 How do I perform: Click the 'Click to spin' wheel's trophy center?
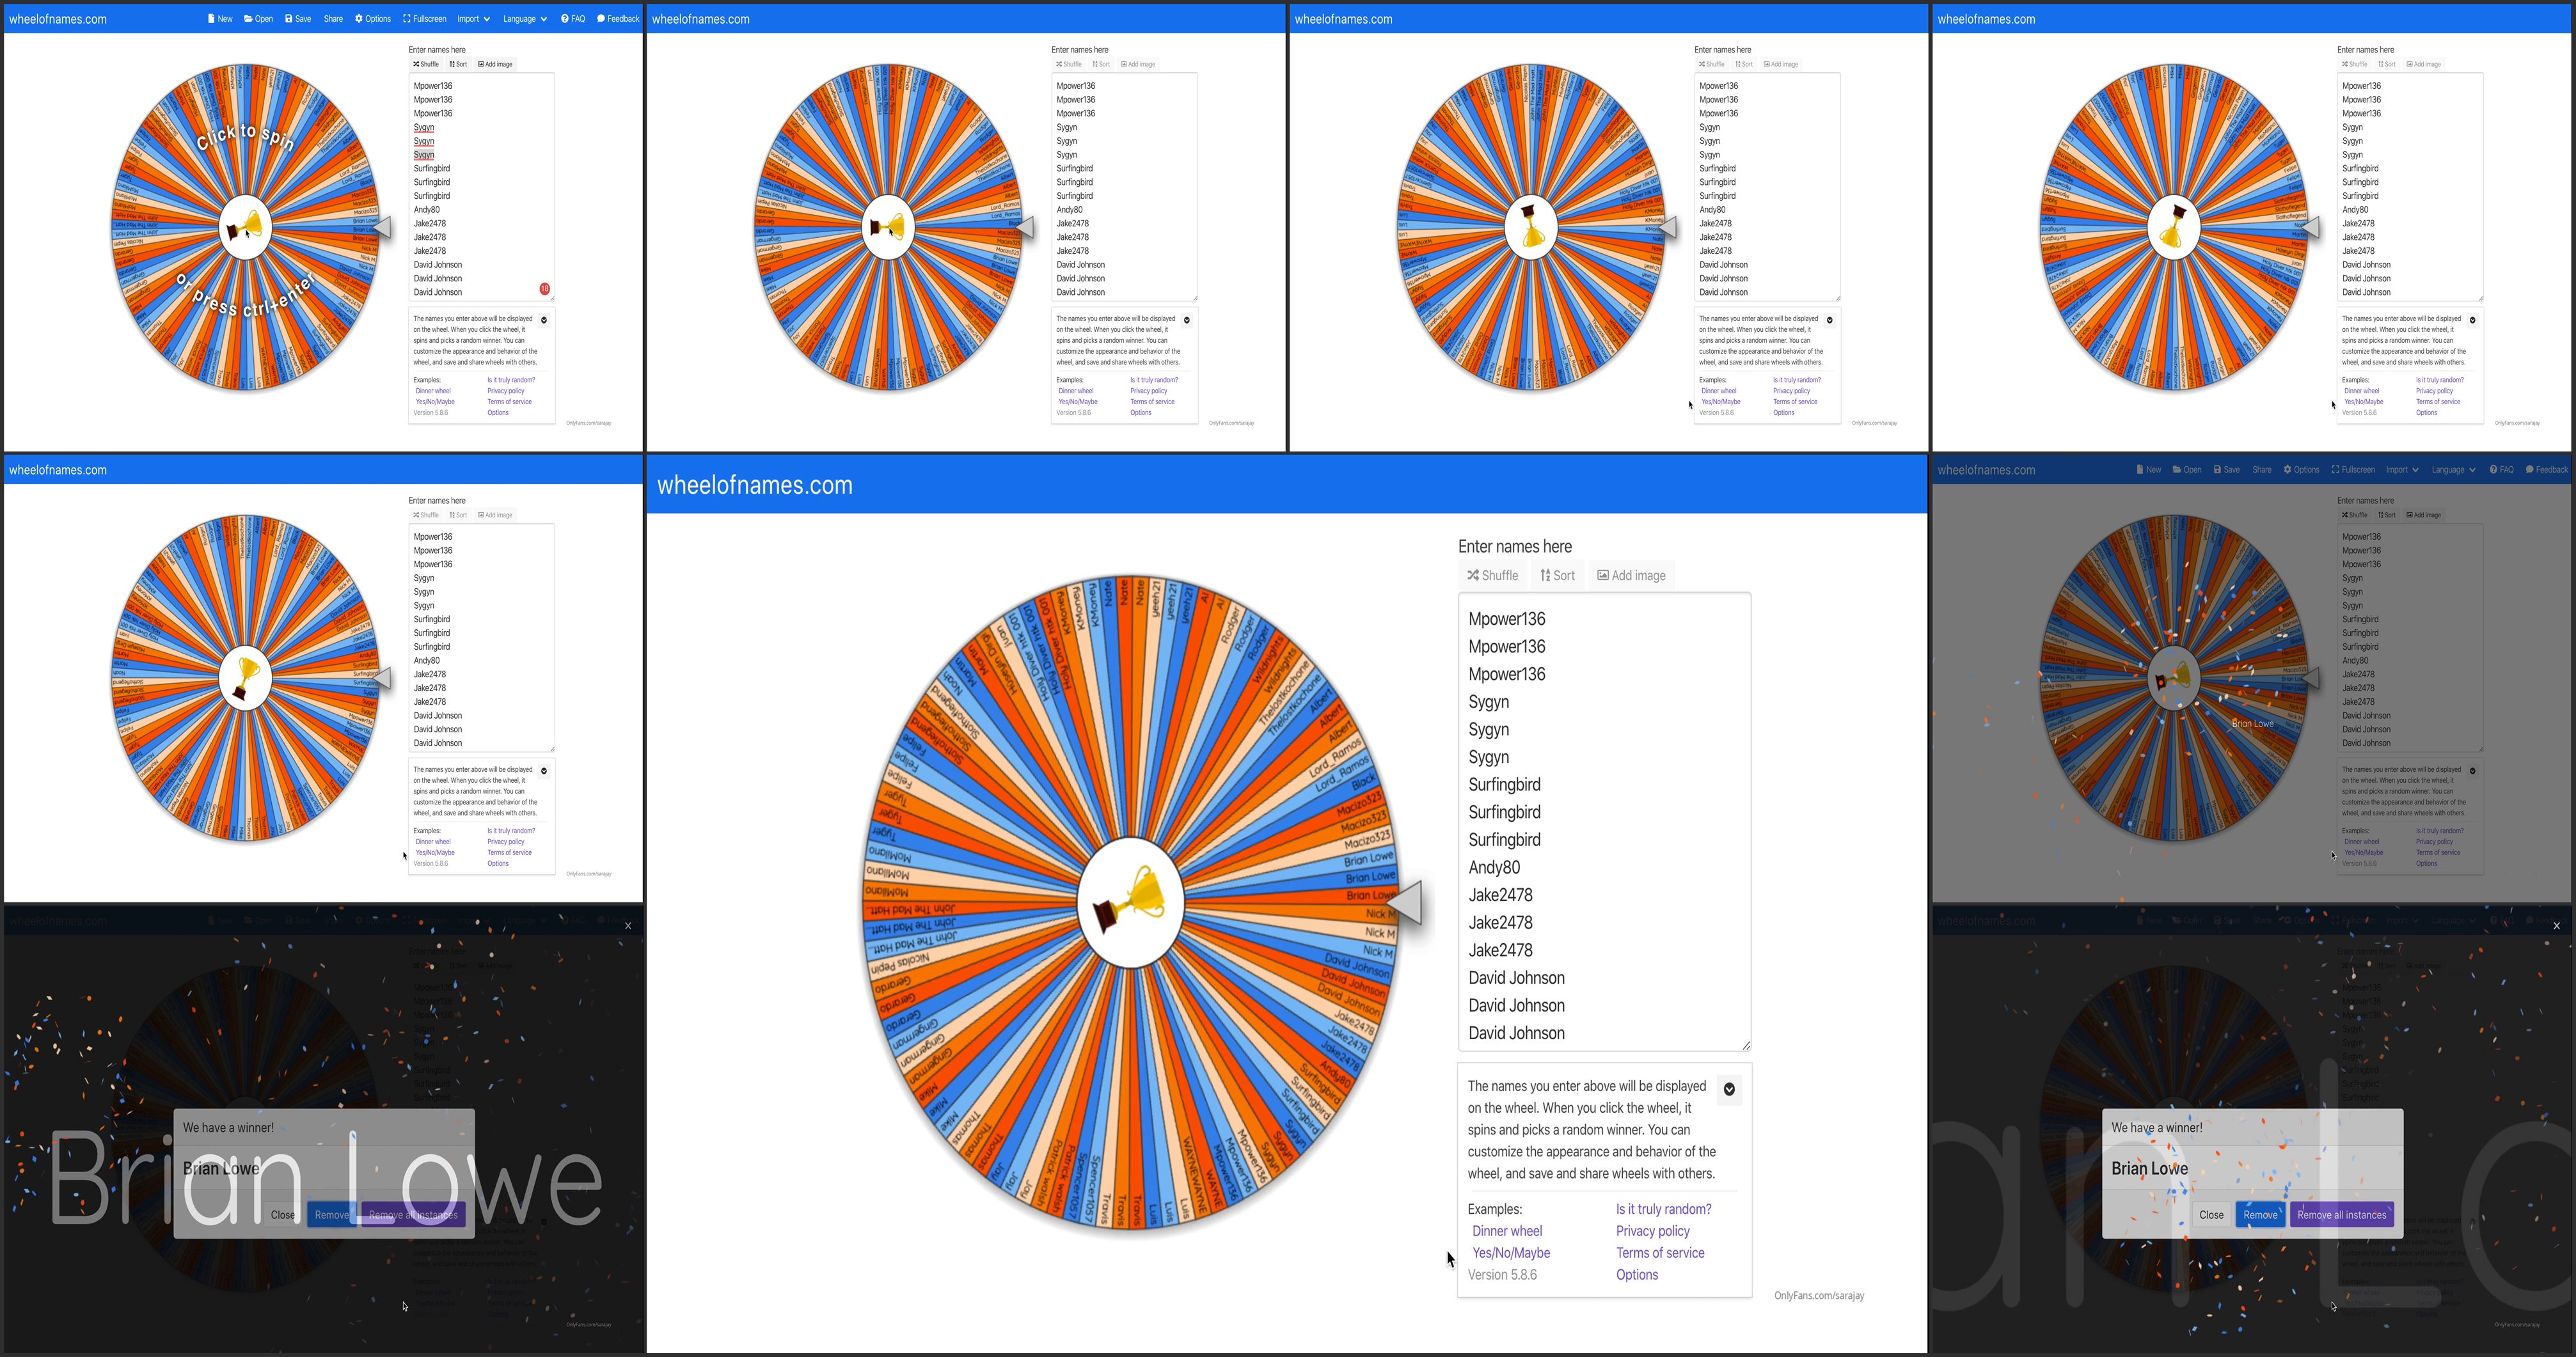(x=245, y=228)
